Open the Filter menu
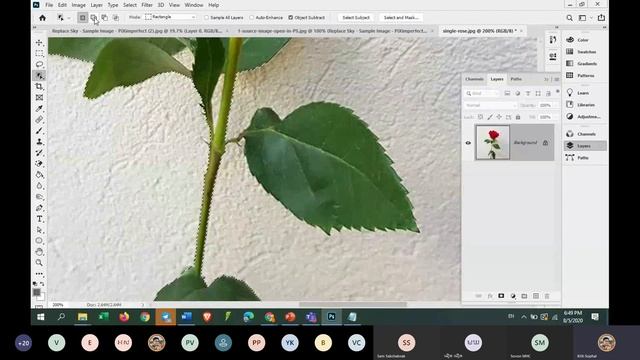The width and height of the screenshot is (640, 360). (x=147, y=5)
